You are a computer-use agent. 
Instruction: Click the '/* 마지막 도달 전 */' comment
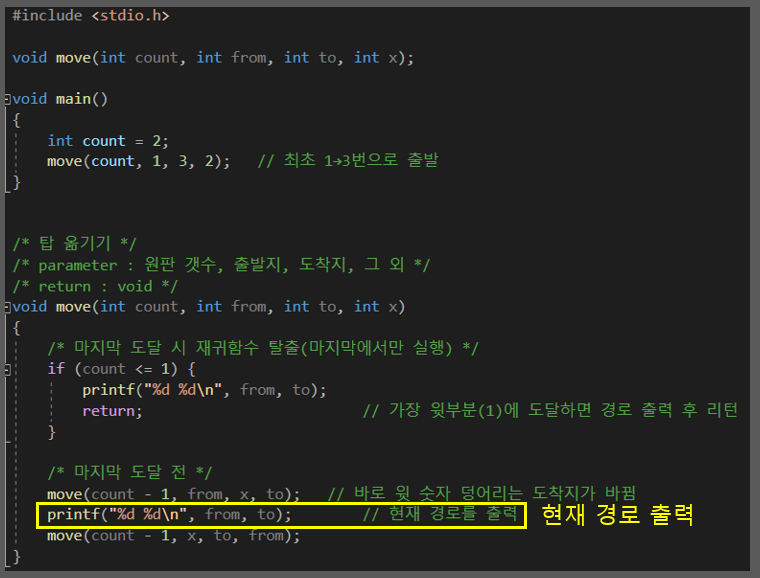(x=130, y=472)
